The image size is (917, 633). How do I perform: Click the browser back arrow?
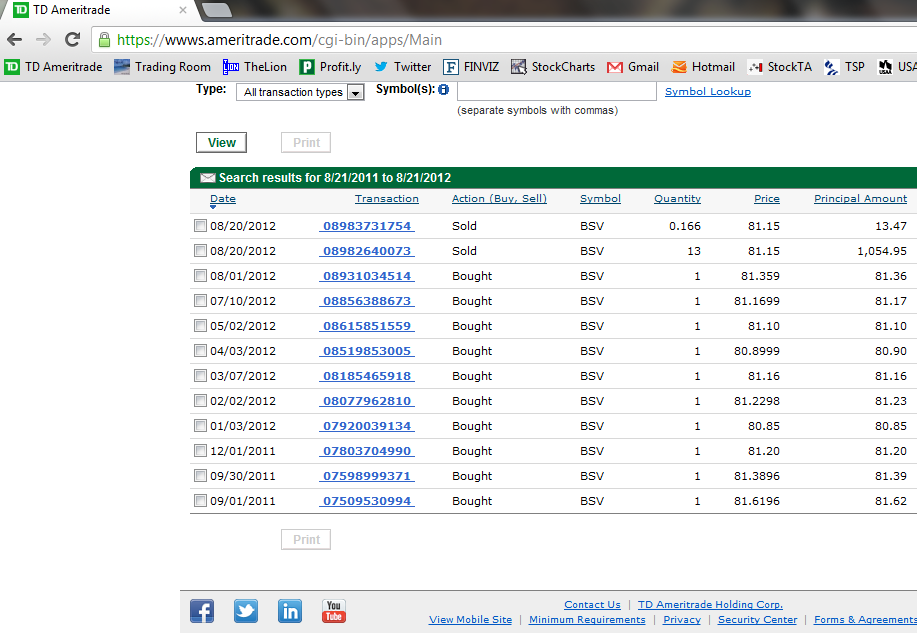coord(15,40)
